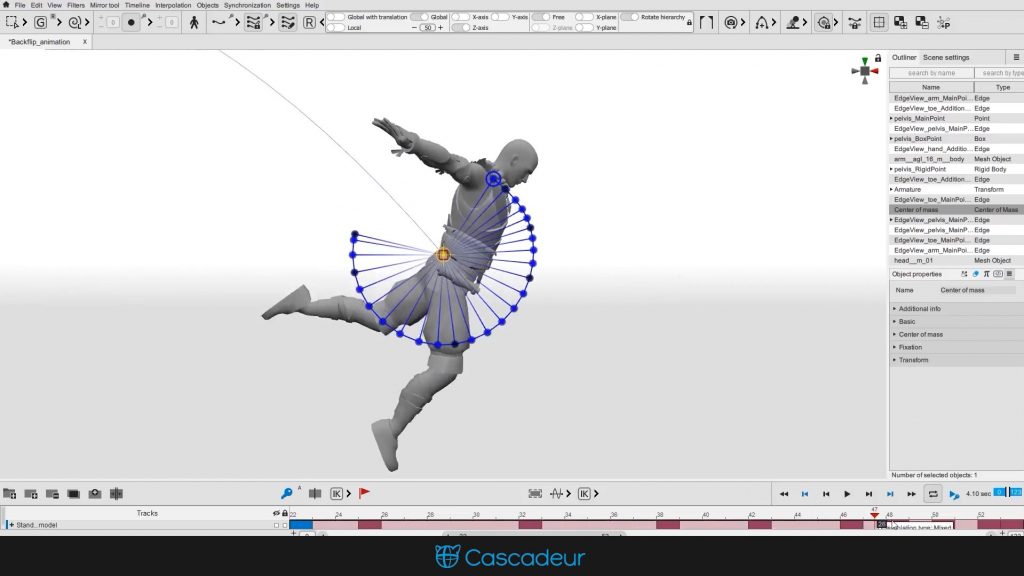This screenshot has width=1024, height=576.
Task: Click the red playhead marker at frame 47
Action: pyautogui.click(x=874, y=515)
